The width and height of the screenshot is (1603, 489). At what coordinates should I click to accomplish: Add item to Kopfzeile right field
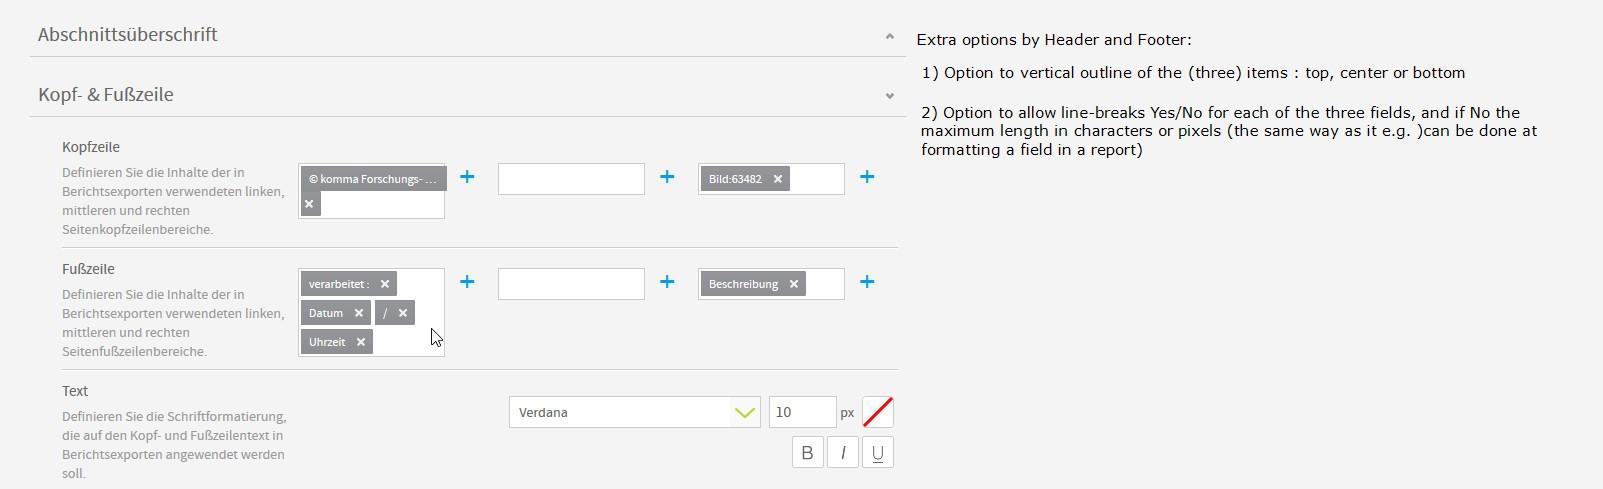coord(867,177)
